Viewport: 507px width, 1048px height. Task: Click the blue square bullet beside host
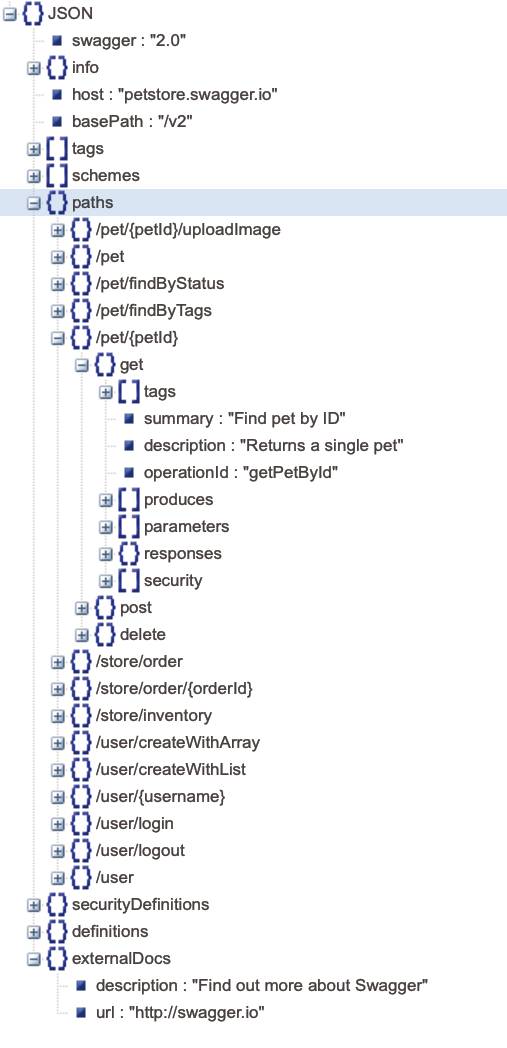pos(57,95)
